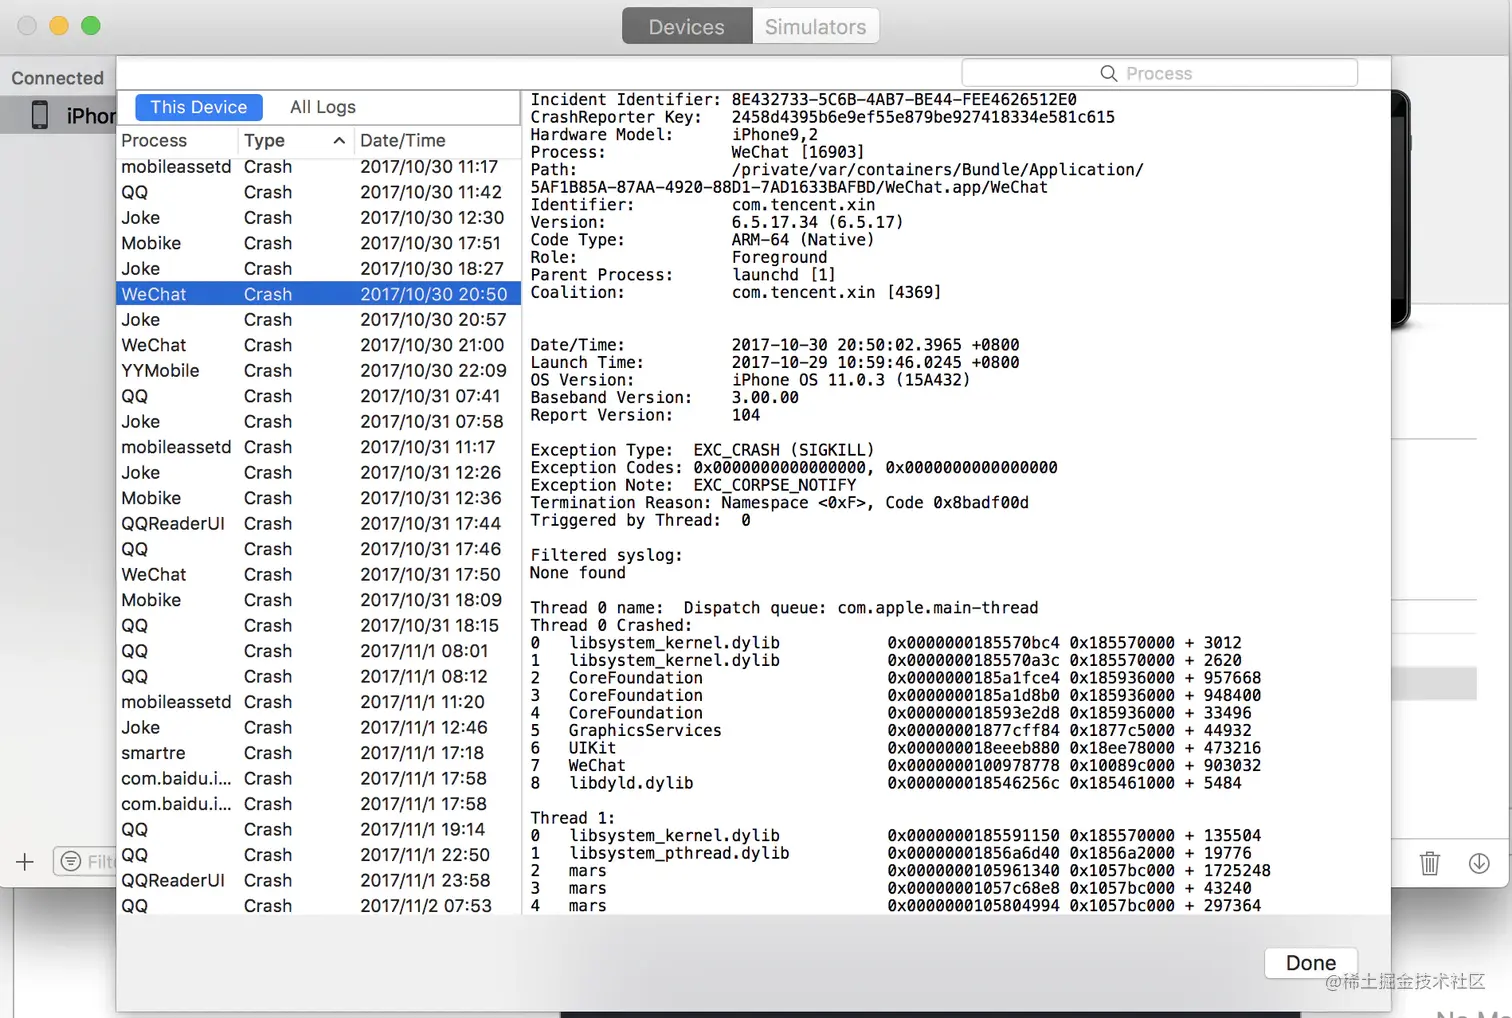The height and width of the screenshot is (1018, 1512).
Task: Click the filter funnel icon in the filter field
Action: pos(70,861)
